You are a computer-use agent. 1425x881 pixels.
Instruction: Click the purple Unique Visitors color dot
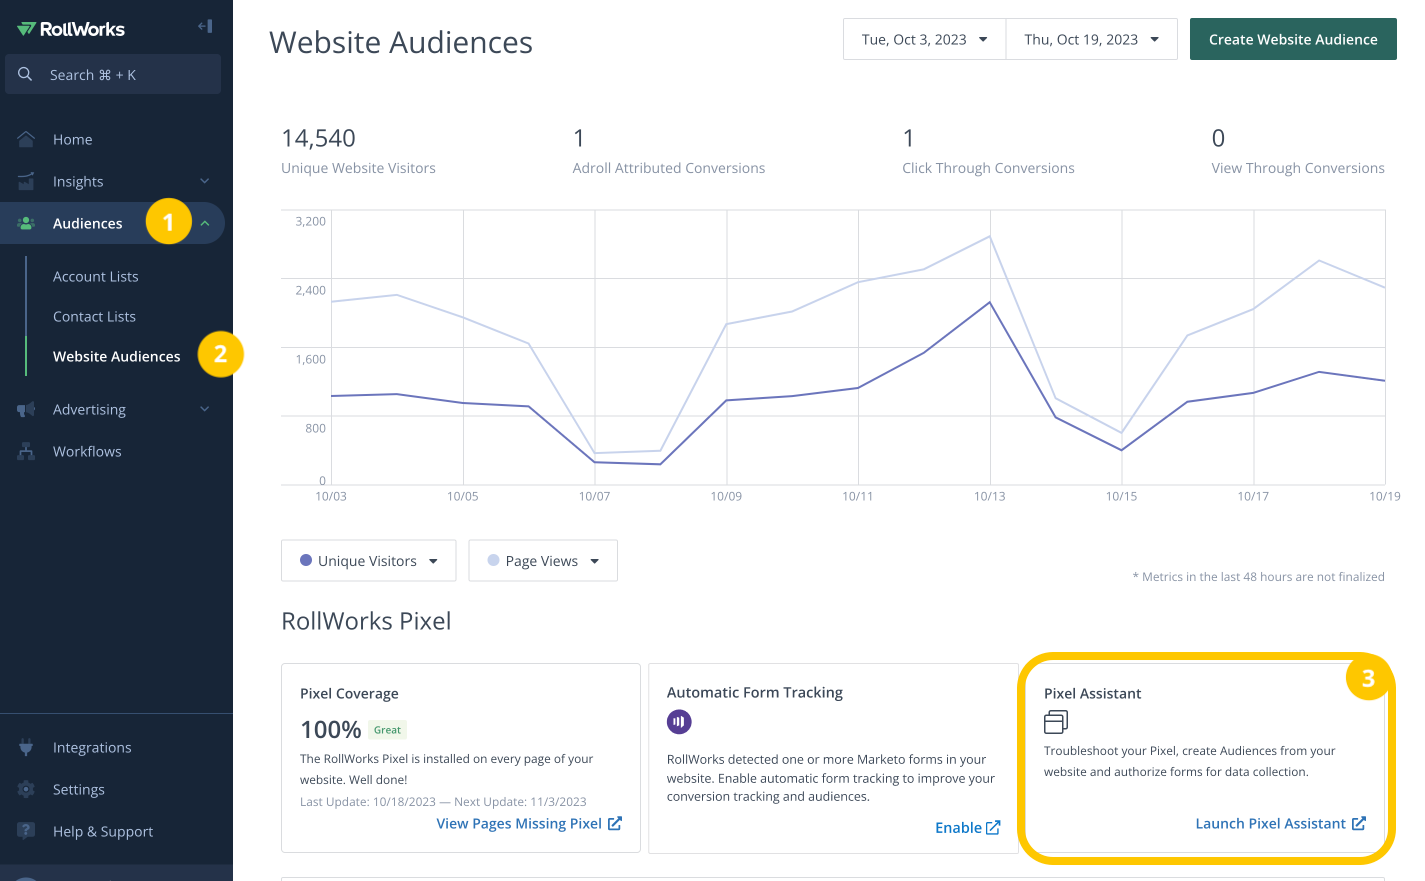(306, 560)
